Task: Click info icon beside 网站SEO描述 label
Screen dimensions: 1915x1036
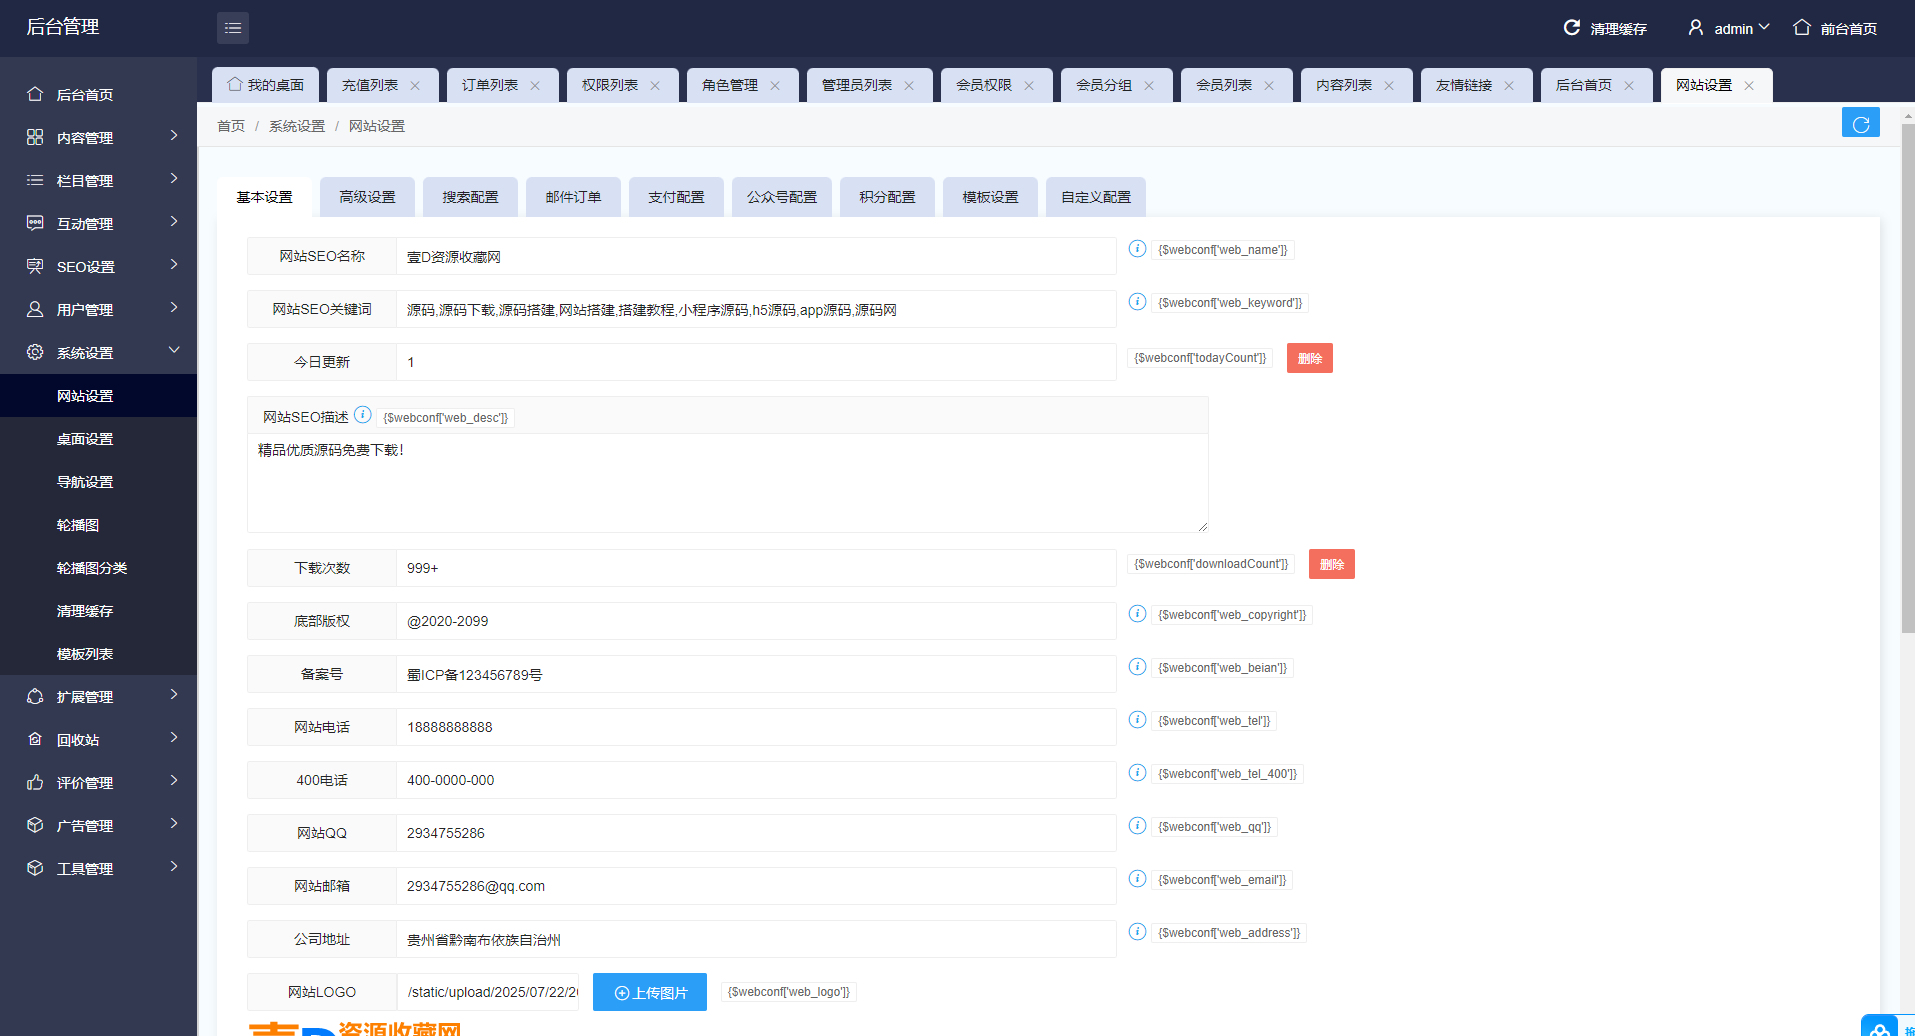Action: [x=363, y=415]
